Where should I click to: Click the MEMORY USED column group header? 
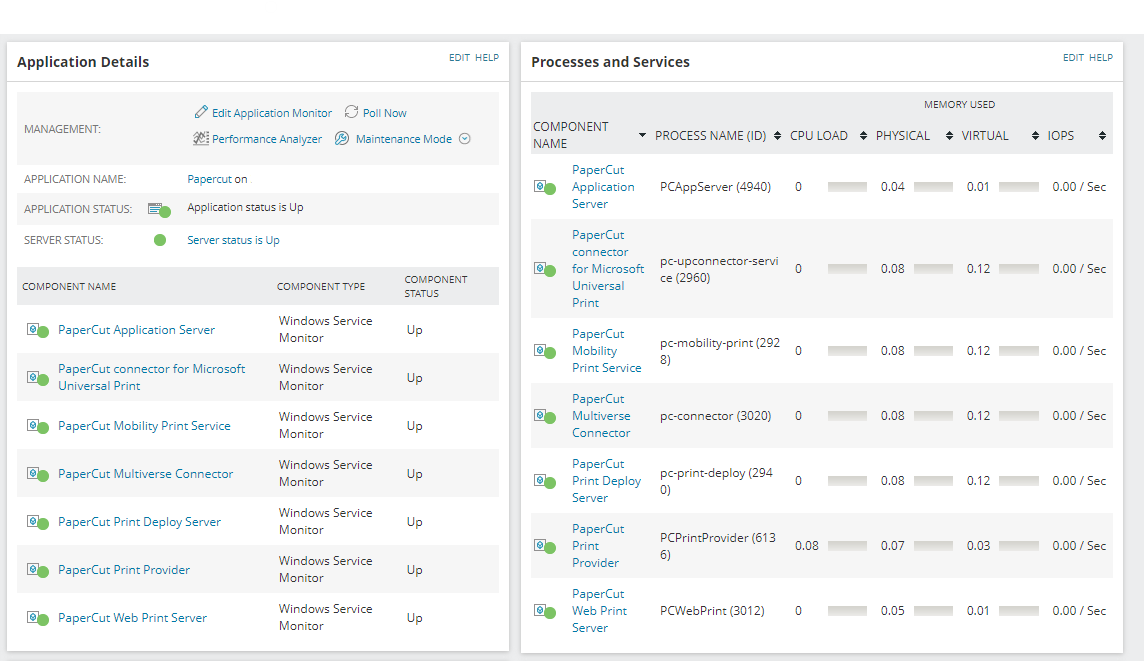coord(959,104)
